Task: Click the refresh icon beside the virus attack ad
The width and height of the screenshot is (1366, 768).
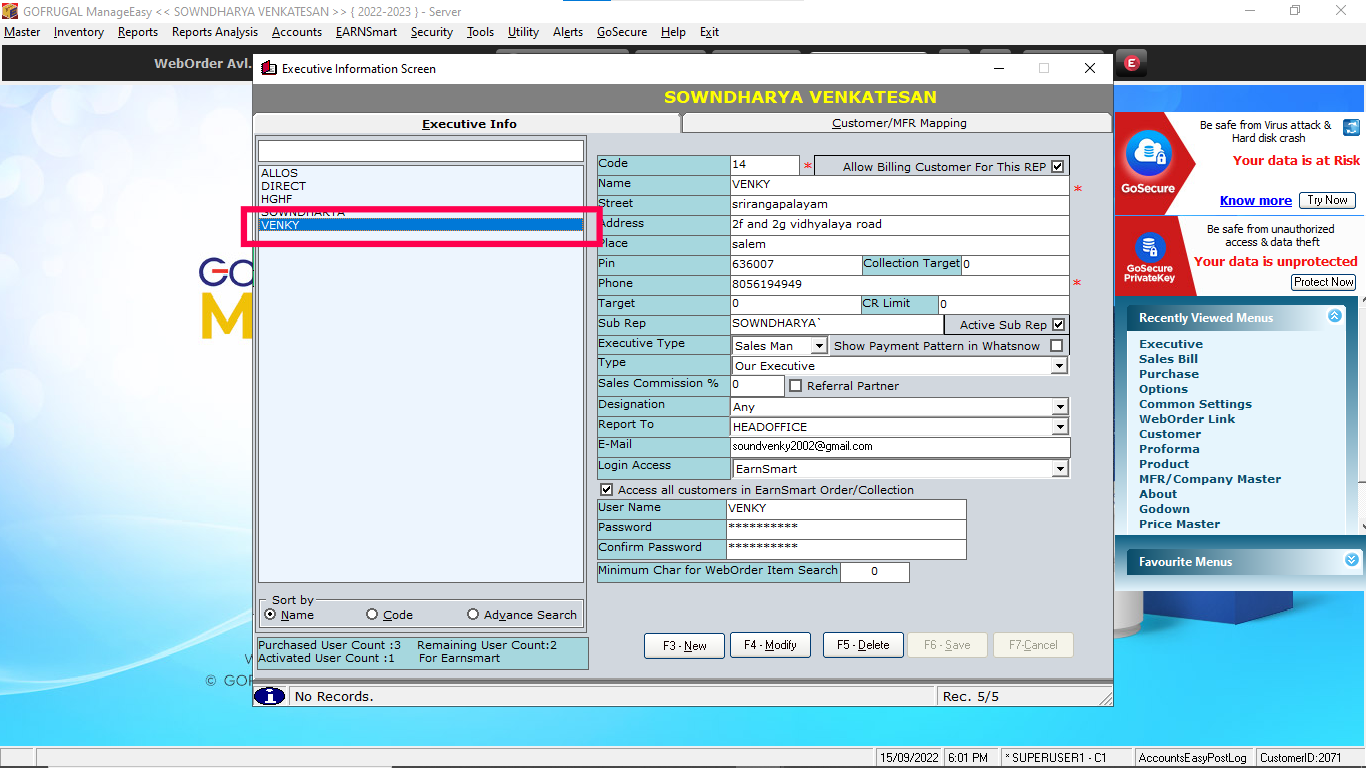Action: (1352, 127)
